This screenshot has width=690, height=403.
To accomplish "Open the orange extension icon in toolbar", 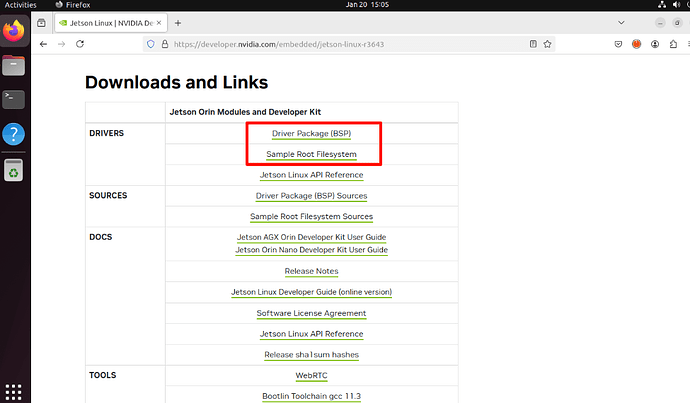I will pyautogui.click(x=636, y=44).
